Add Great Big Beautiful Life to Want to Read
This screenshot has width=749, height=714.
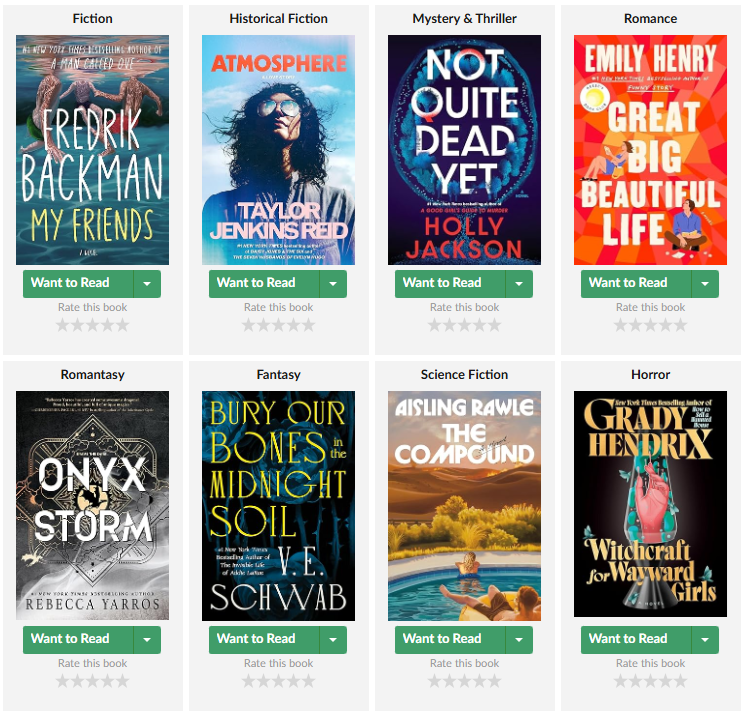coord(636,284)
